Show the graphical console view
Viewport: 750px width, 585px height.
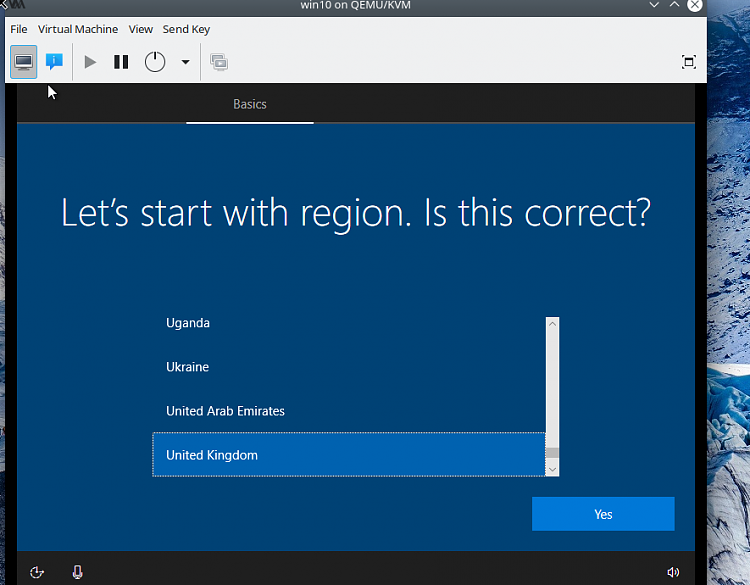click(x=23, y=62)
